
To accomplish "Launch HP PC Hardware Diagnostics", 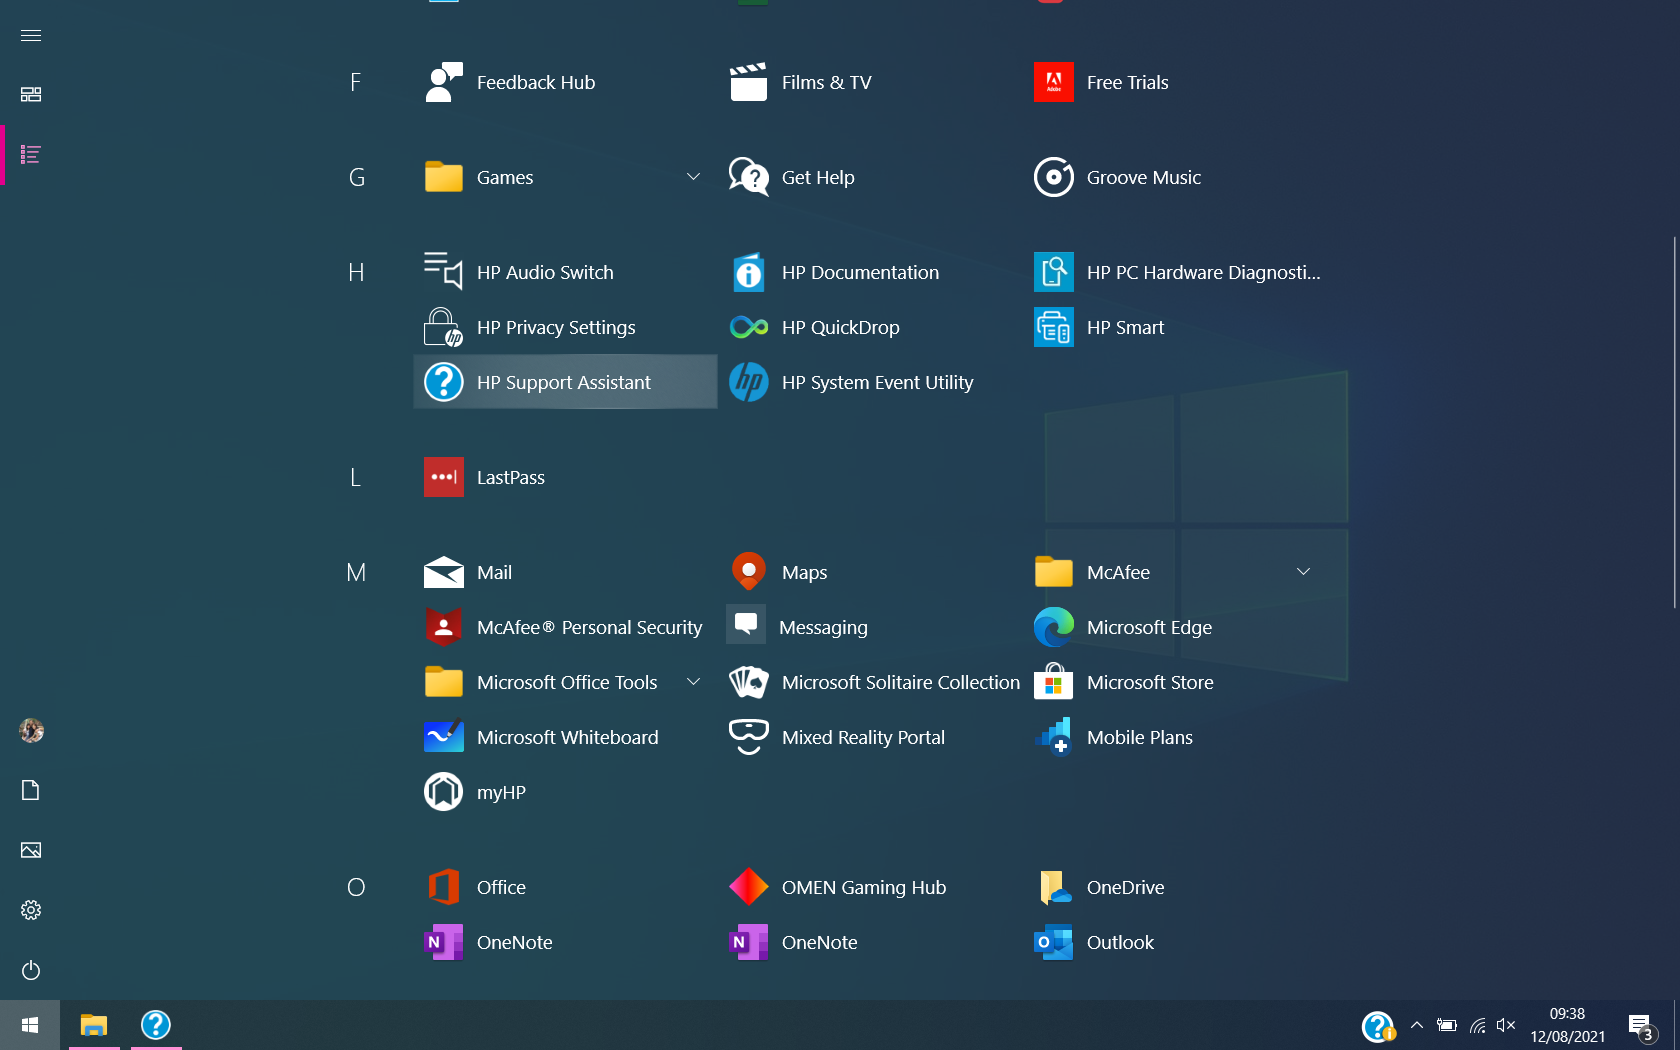I will point(1175,272).
